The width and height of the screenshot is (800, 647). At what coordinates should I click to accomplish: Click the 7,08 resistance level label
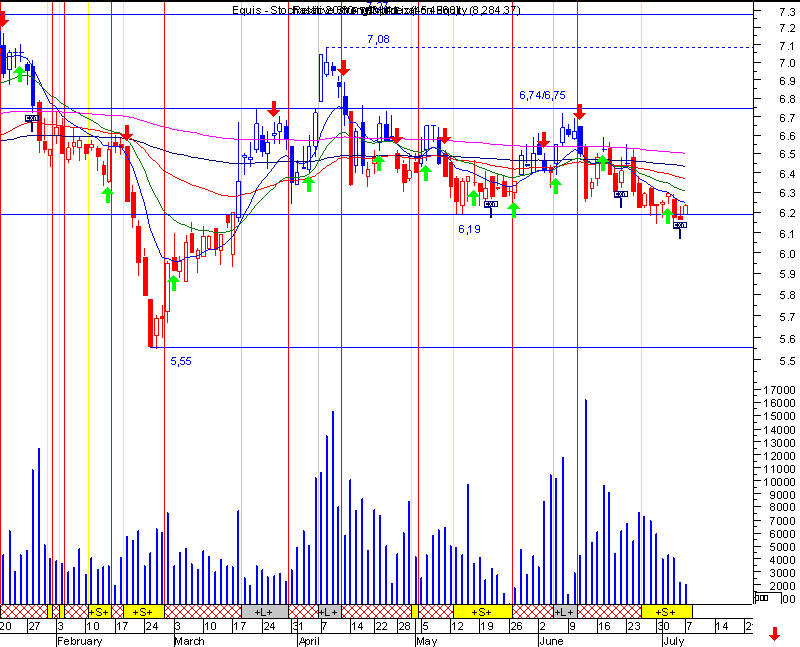pos(378,39)
